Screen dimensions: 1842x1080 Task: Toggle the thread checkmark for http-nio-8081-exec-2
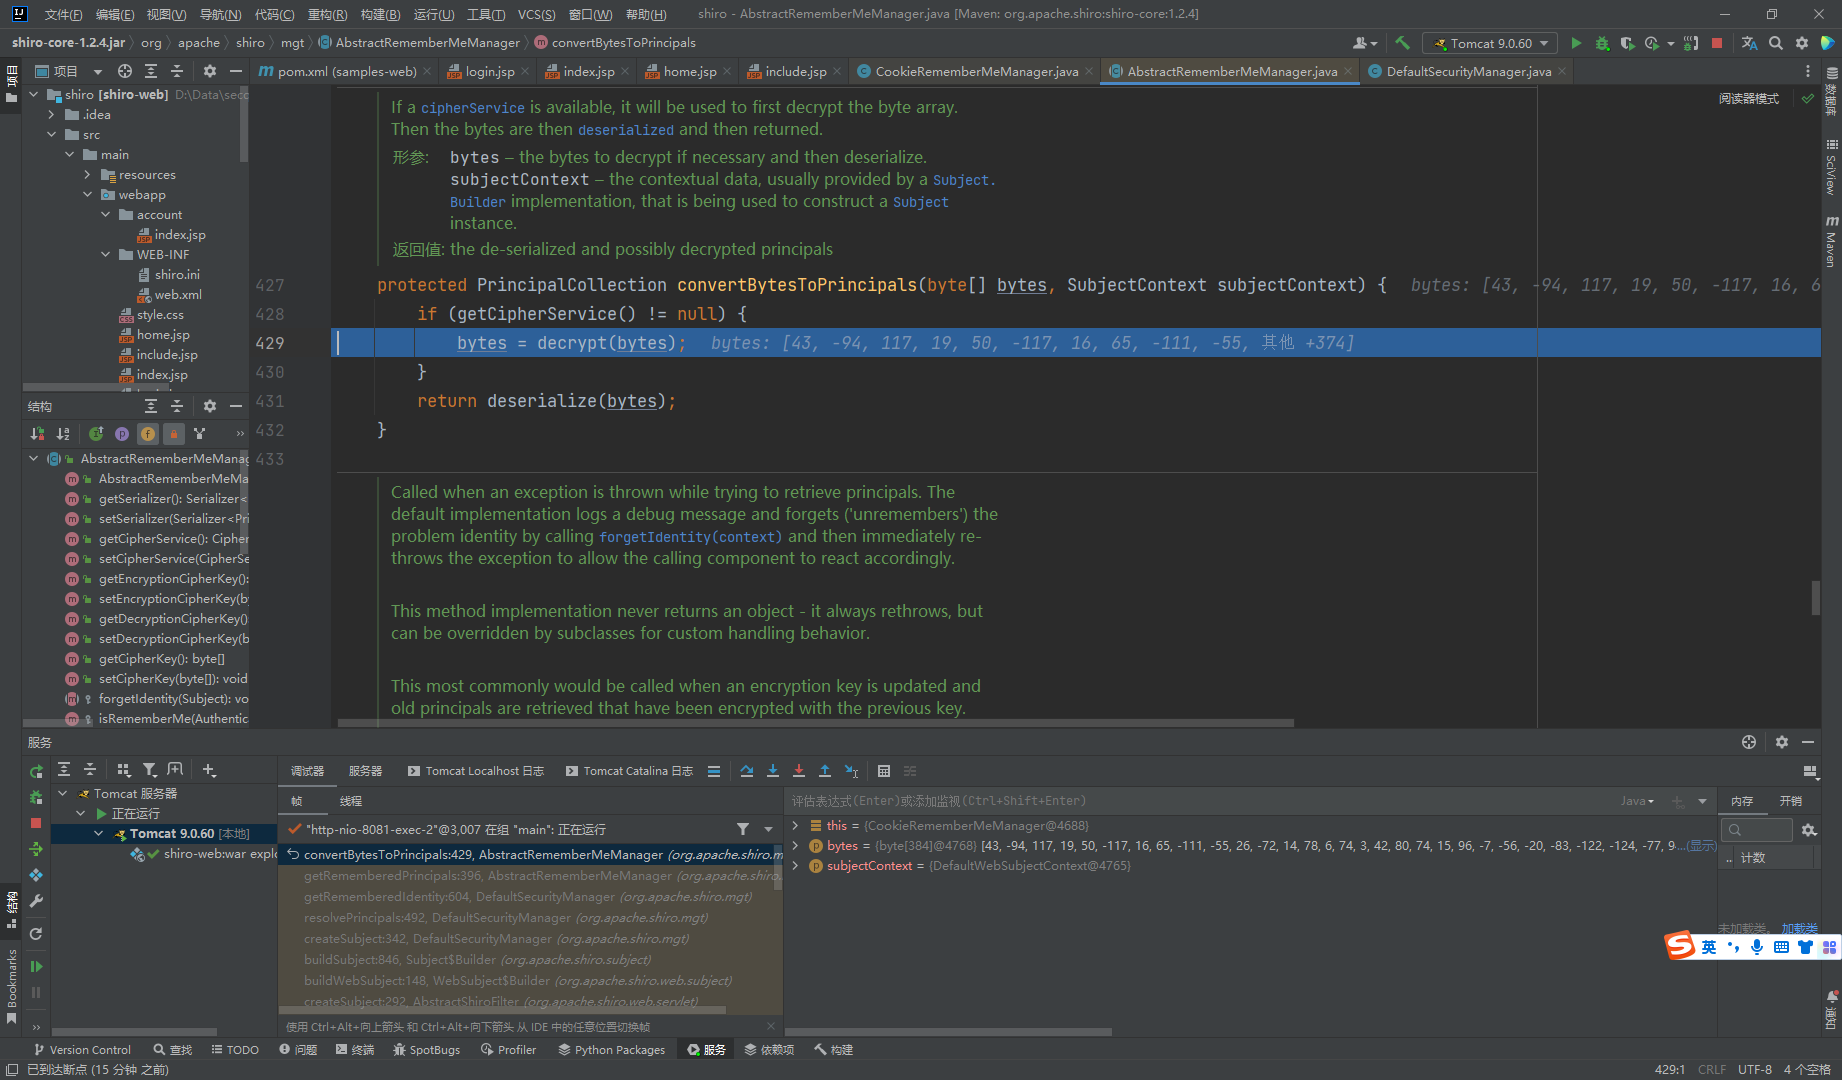click(x=295, y=829)
